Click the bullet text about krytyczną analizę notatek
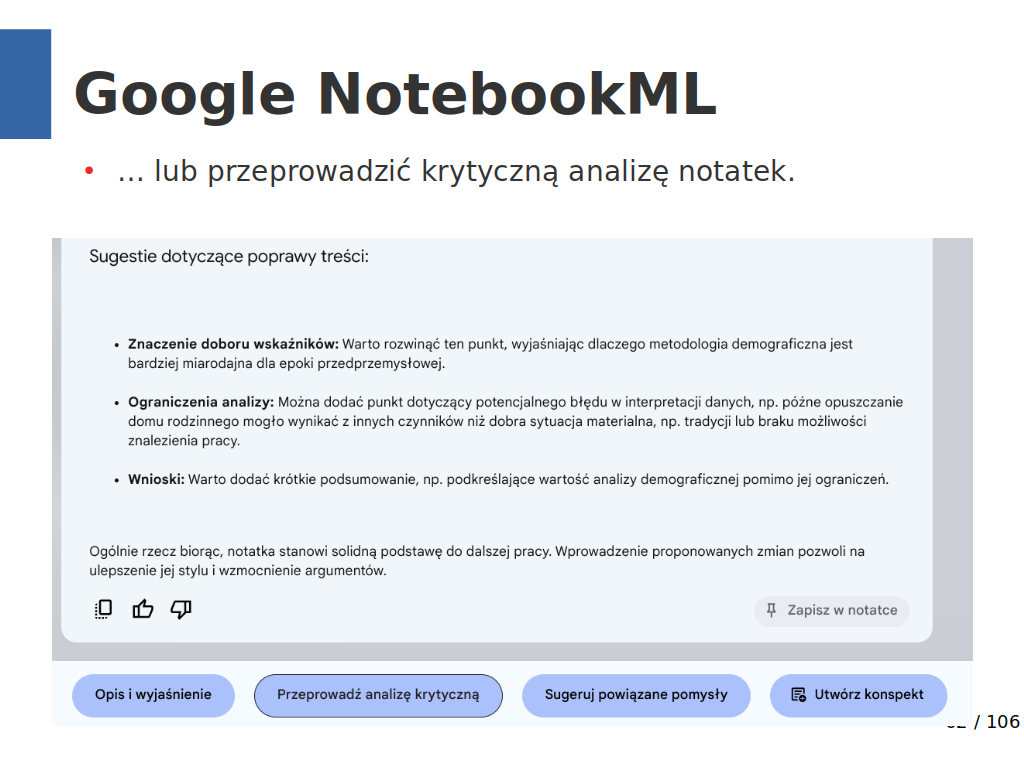Image resolution: width=1024 pixels, height=768 pixels. [x=456, y=172]
